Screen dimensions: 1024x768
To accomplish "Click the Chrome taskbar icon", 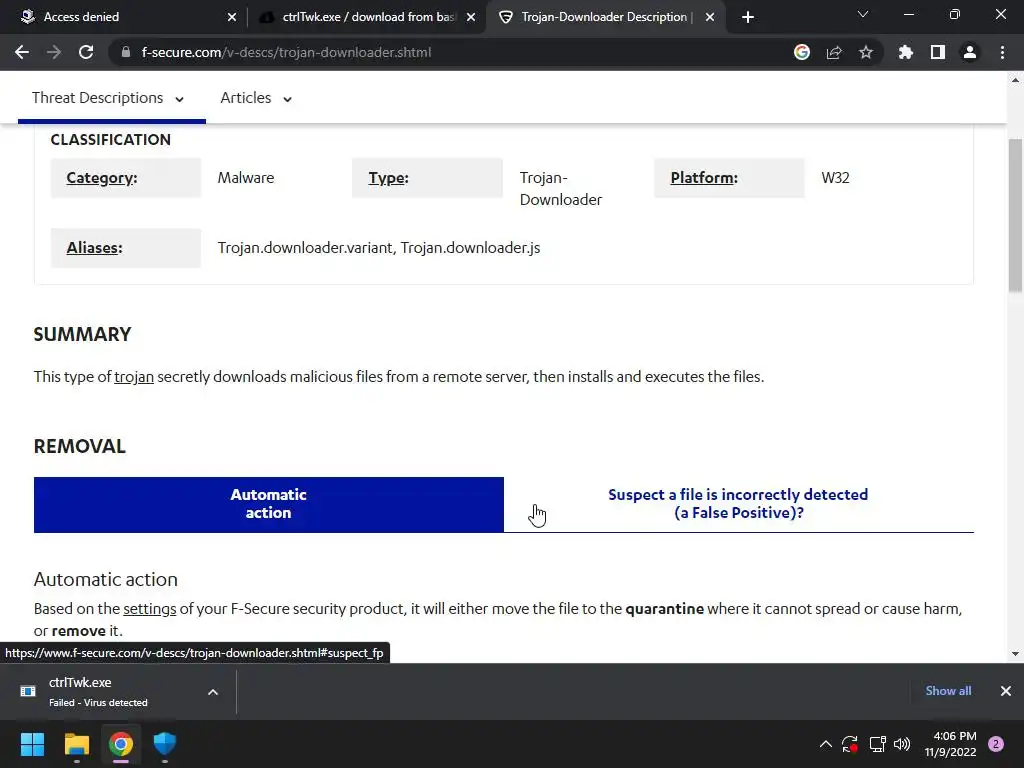I will [121, 744].
